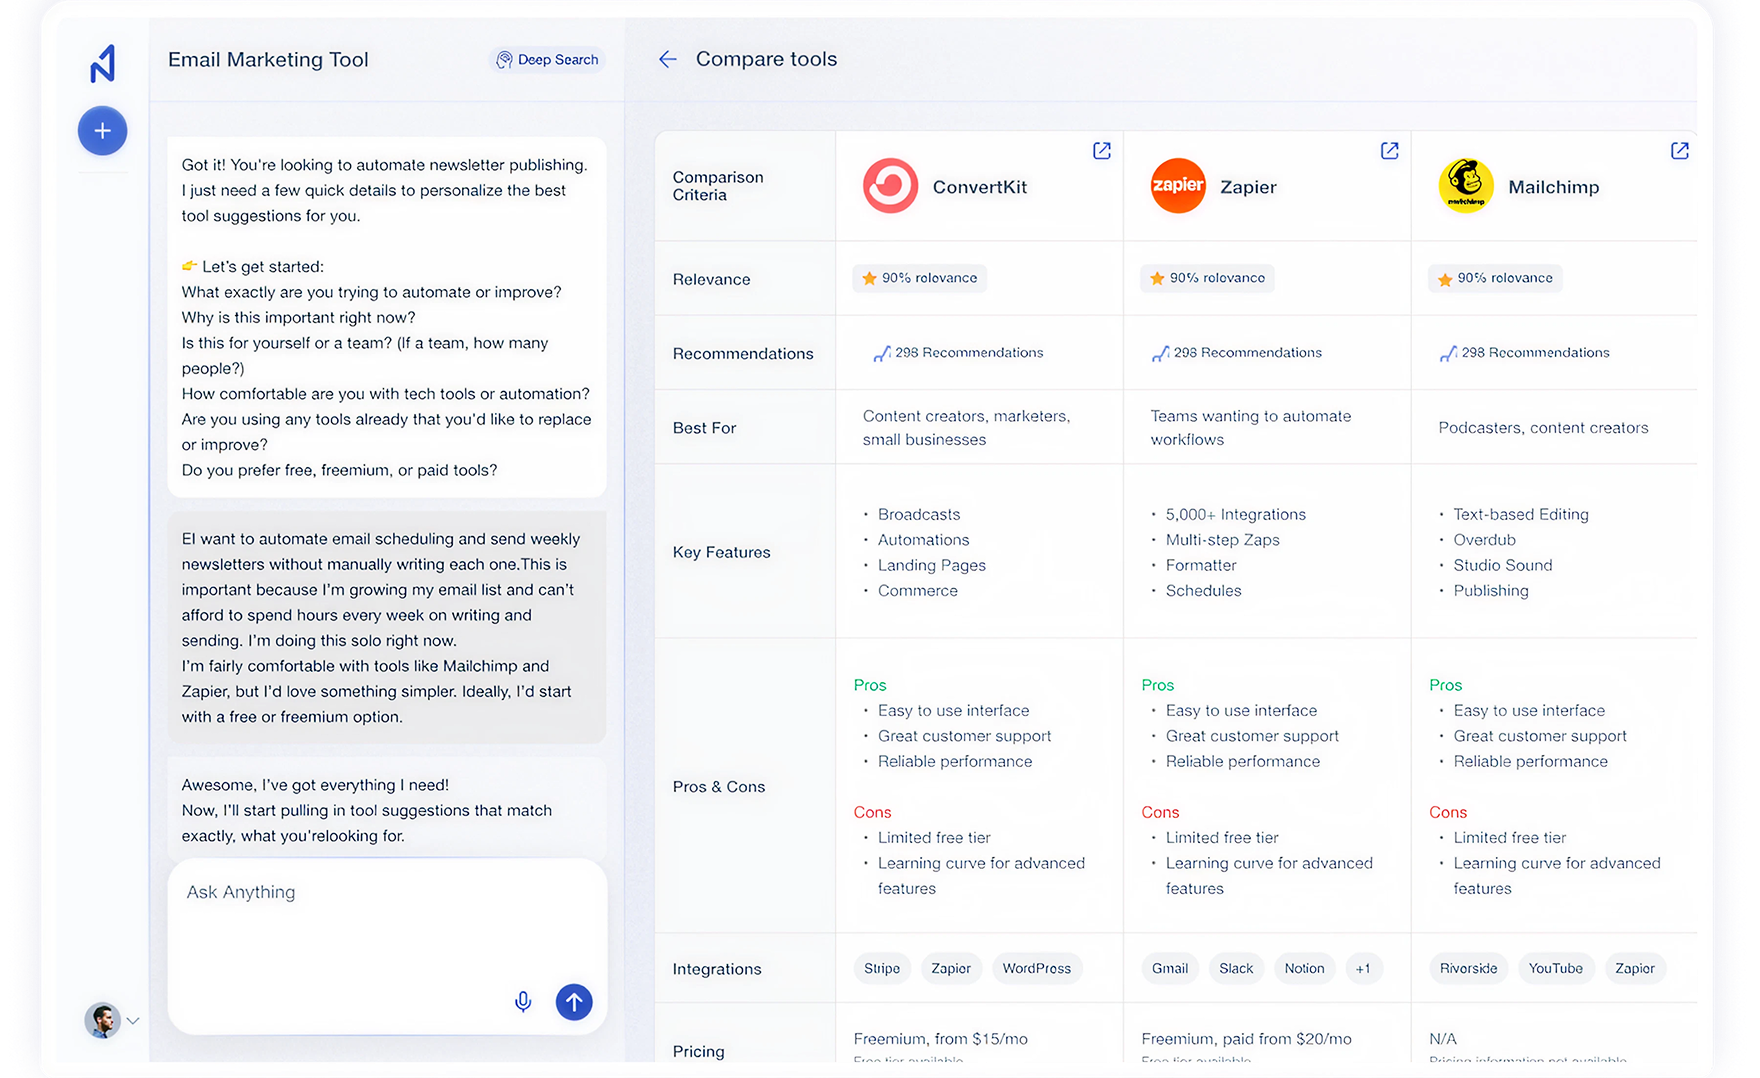1760x1078 pixels.
Task: Select the YouTube integration chip
Action: 1556,968
